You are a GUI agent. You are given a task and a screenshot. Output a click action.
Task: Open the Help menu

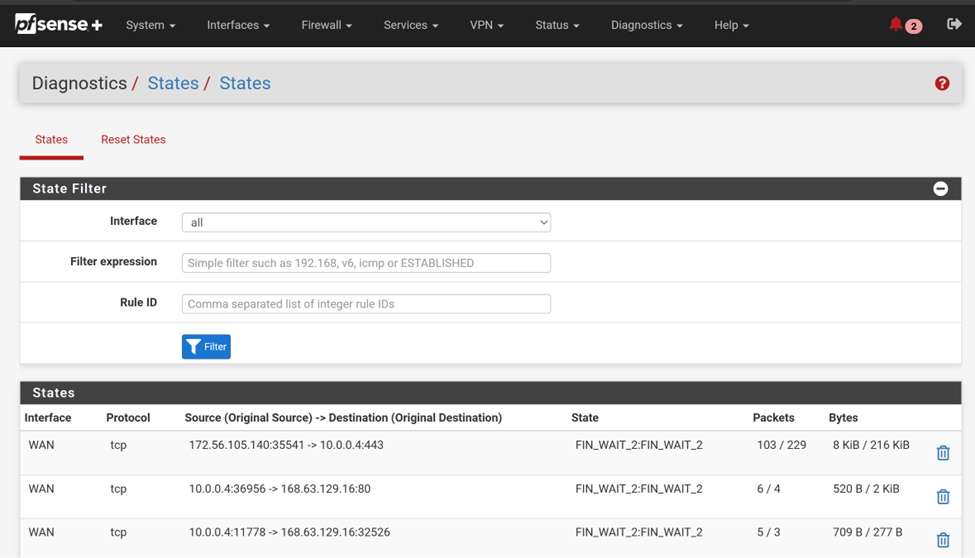[x=731, y=25]
